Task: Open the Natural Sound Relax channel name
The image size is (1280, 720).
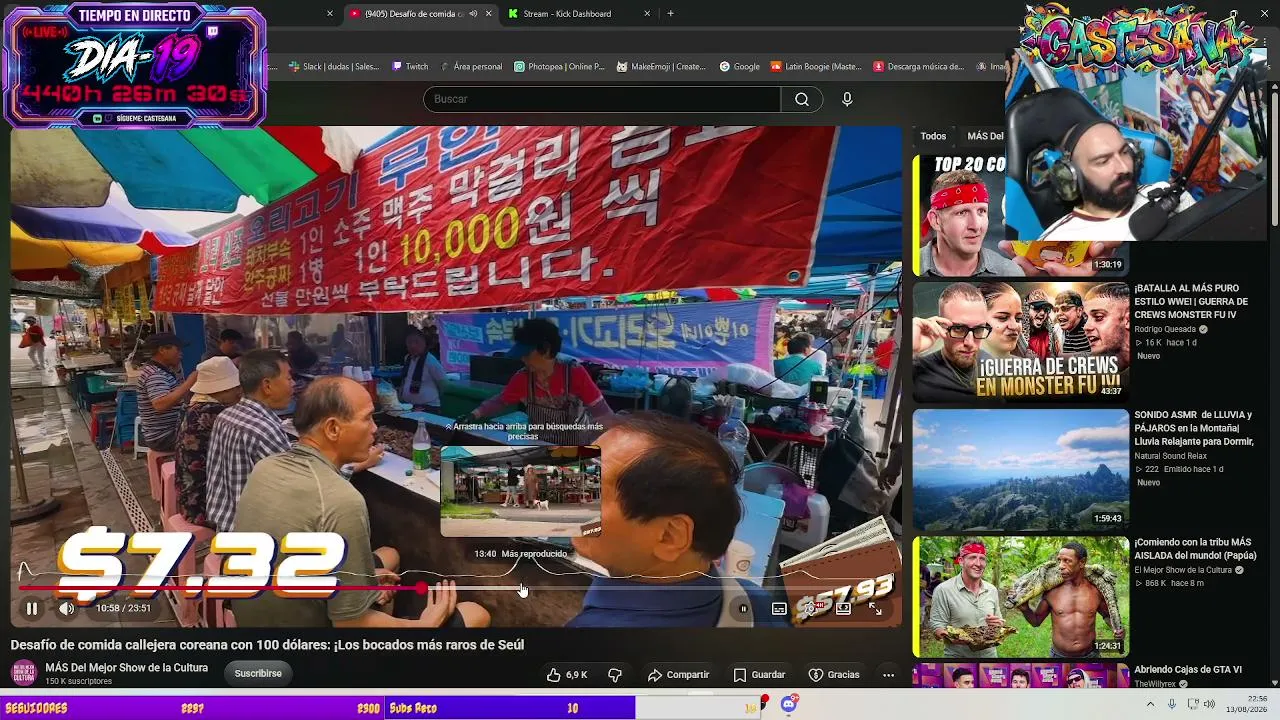Action: [1171, 456]
